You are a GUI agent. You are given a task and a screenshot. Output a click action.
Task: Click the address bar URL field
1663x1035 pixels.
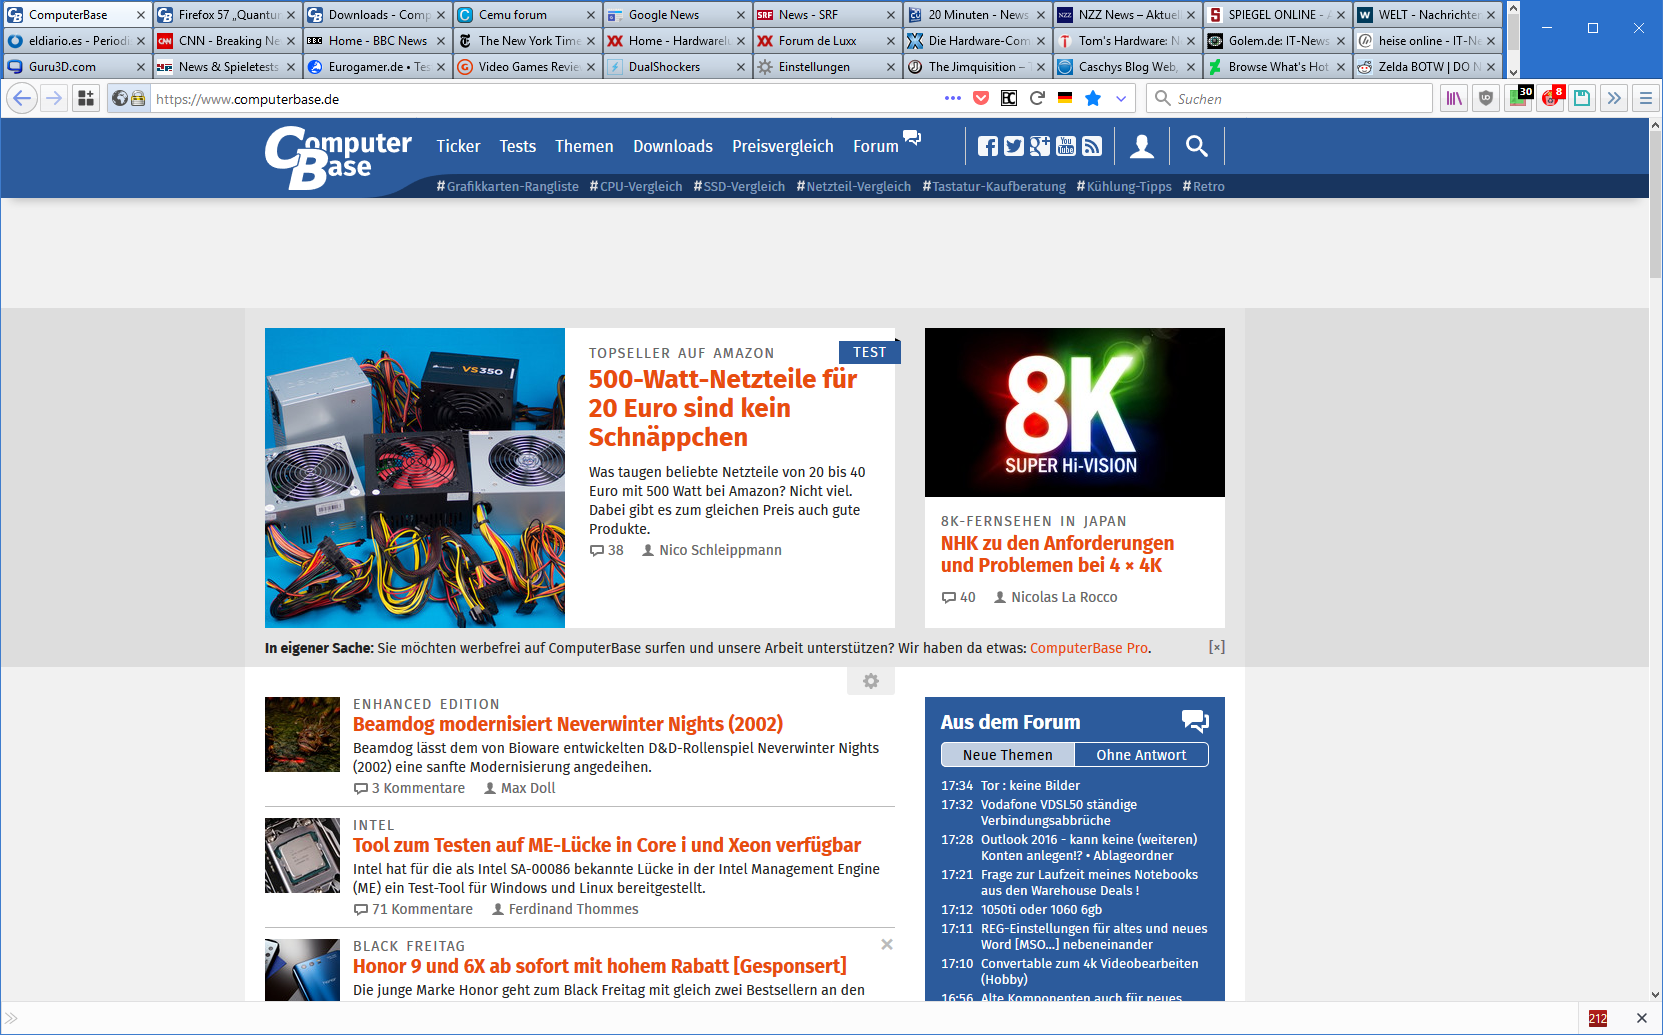pyautogui.click(x=545, y=98)
